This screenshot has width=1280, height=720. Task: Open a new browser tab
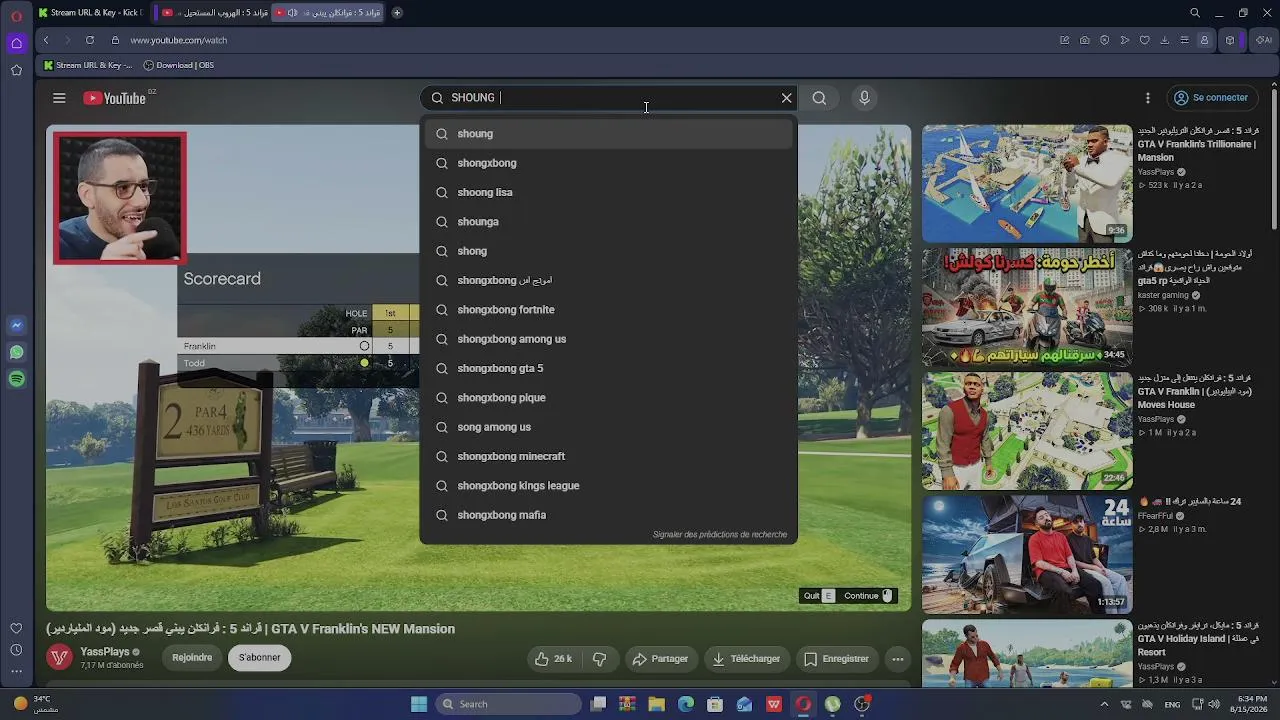[x=397, y=13]
